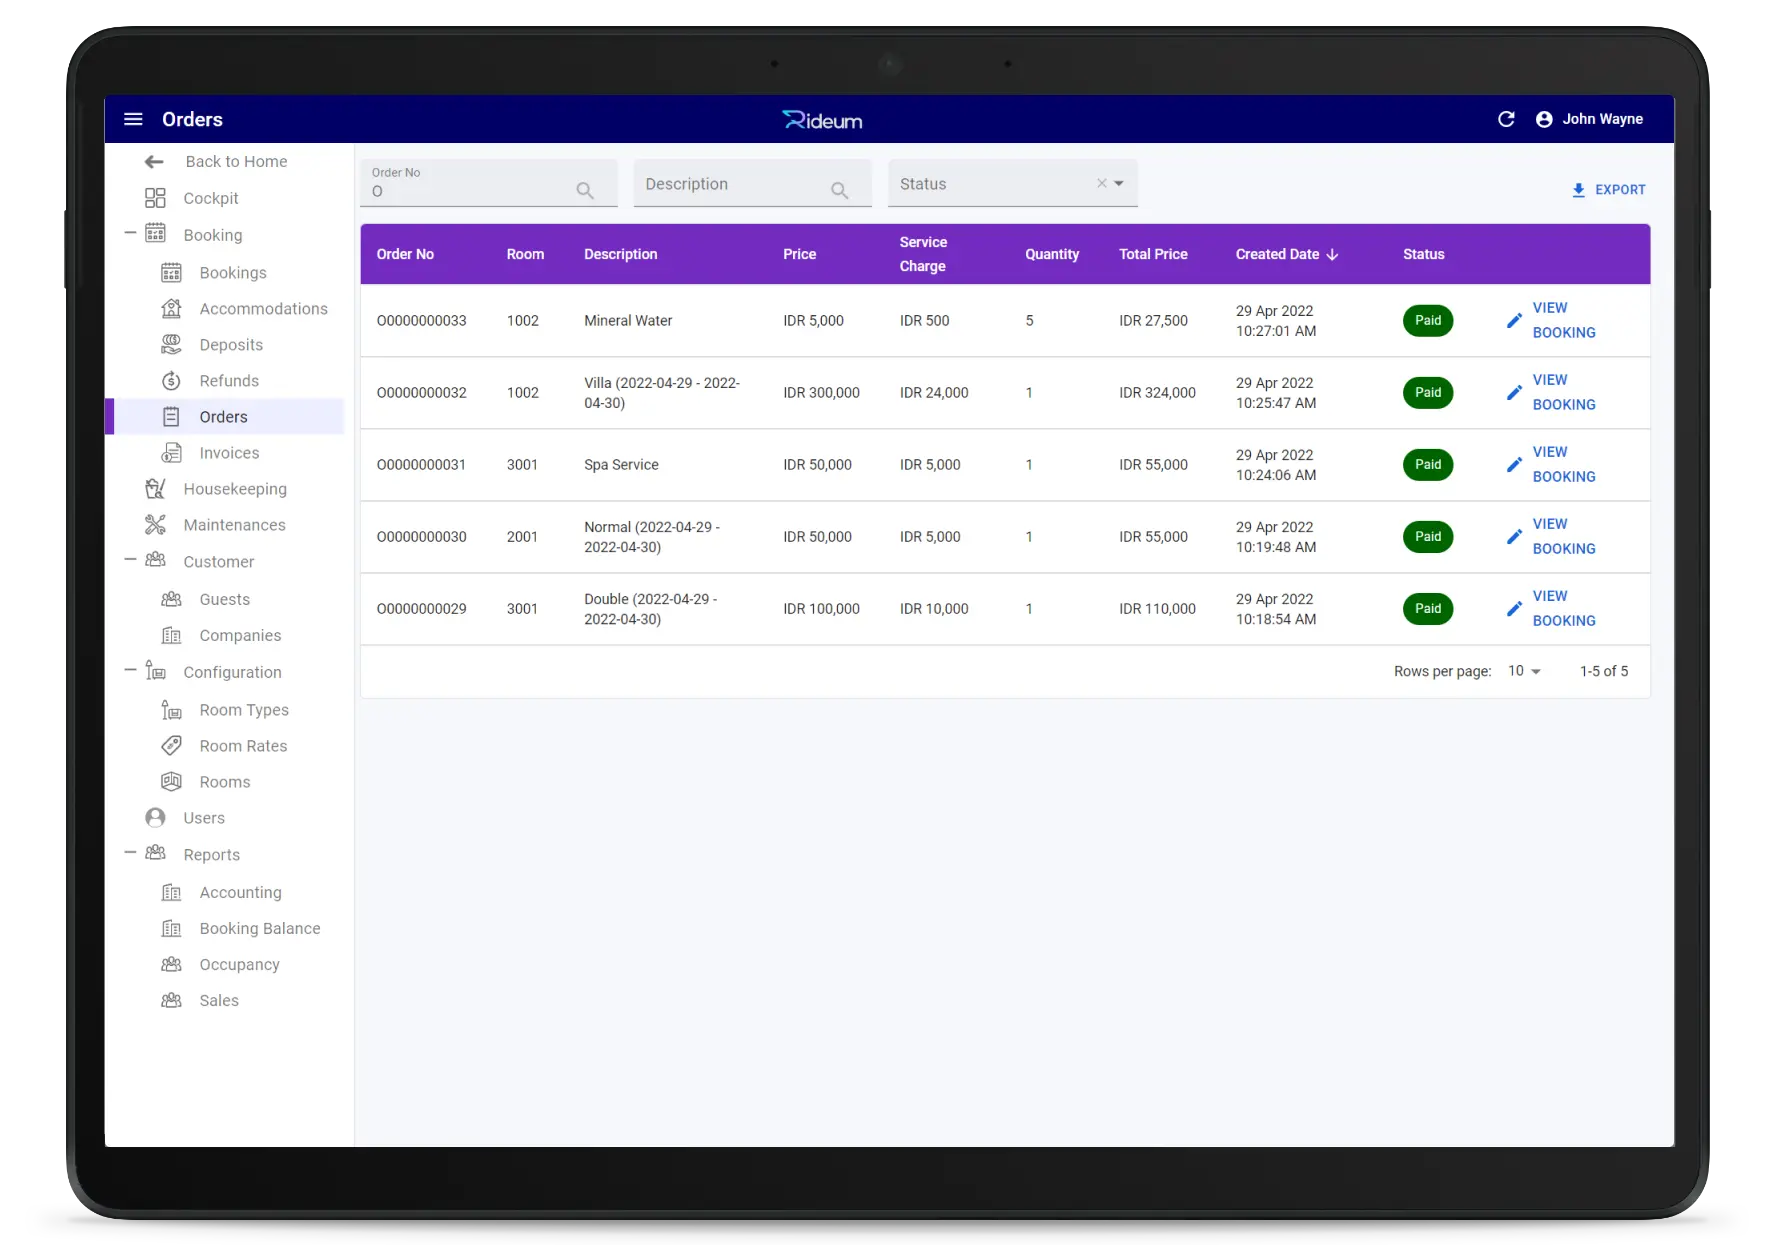Collapse the Configuration section in sidebar
Viewport: 1780px width, 1246px height.
(x=130, y=671)
